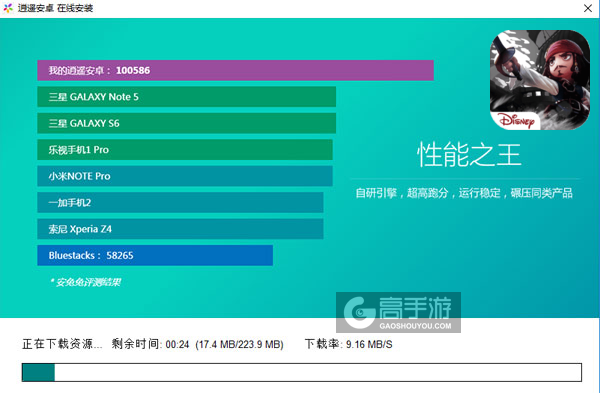Click the 正在下载资源 status text
This screenshot has width=600, height=393.
pyautogui.click(x=62, y=344)
